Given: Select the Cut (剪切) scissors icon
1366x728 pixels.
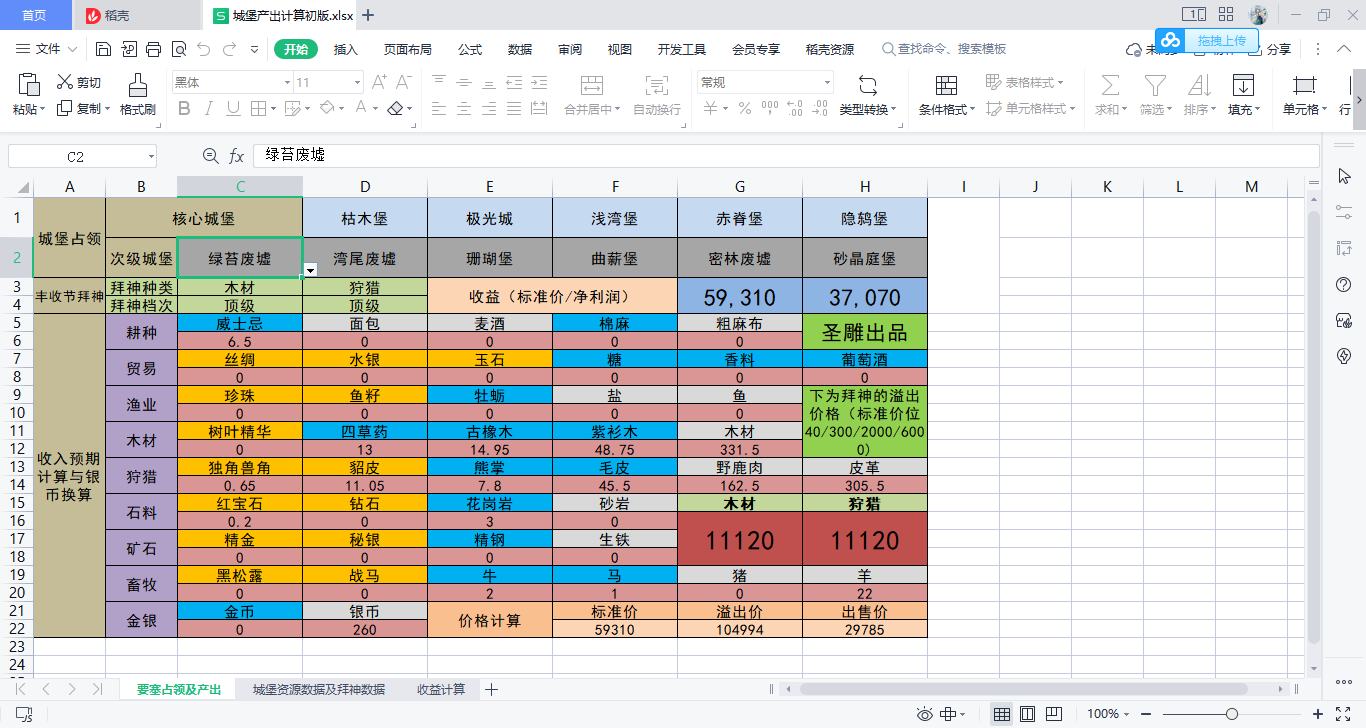Looking at the screenshot, I should (66, 82).
